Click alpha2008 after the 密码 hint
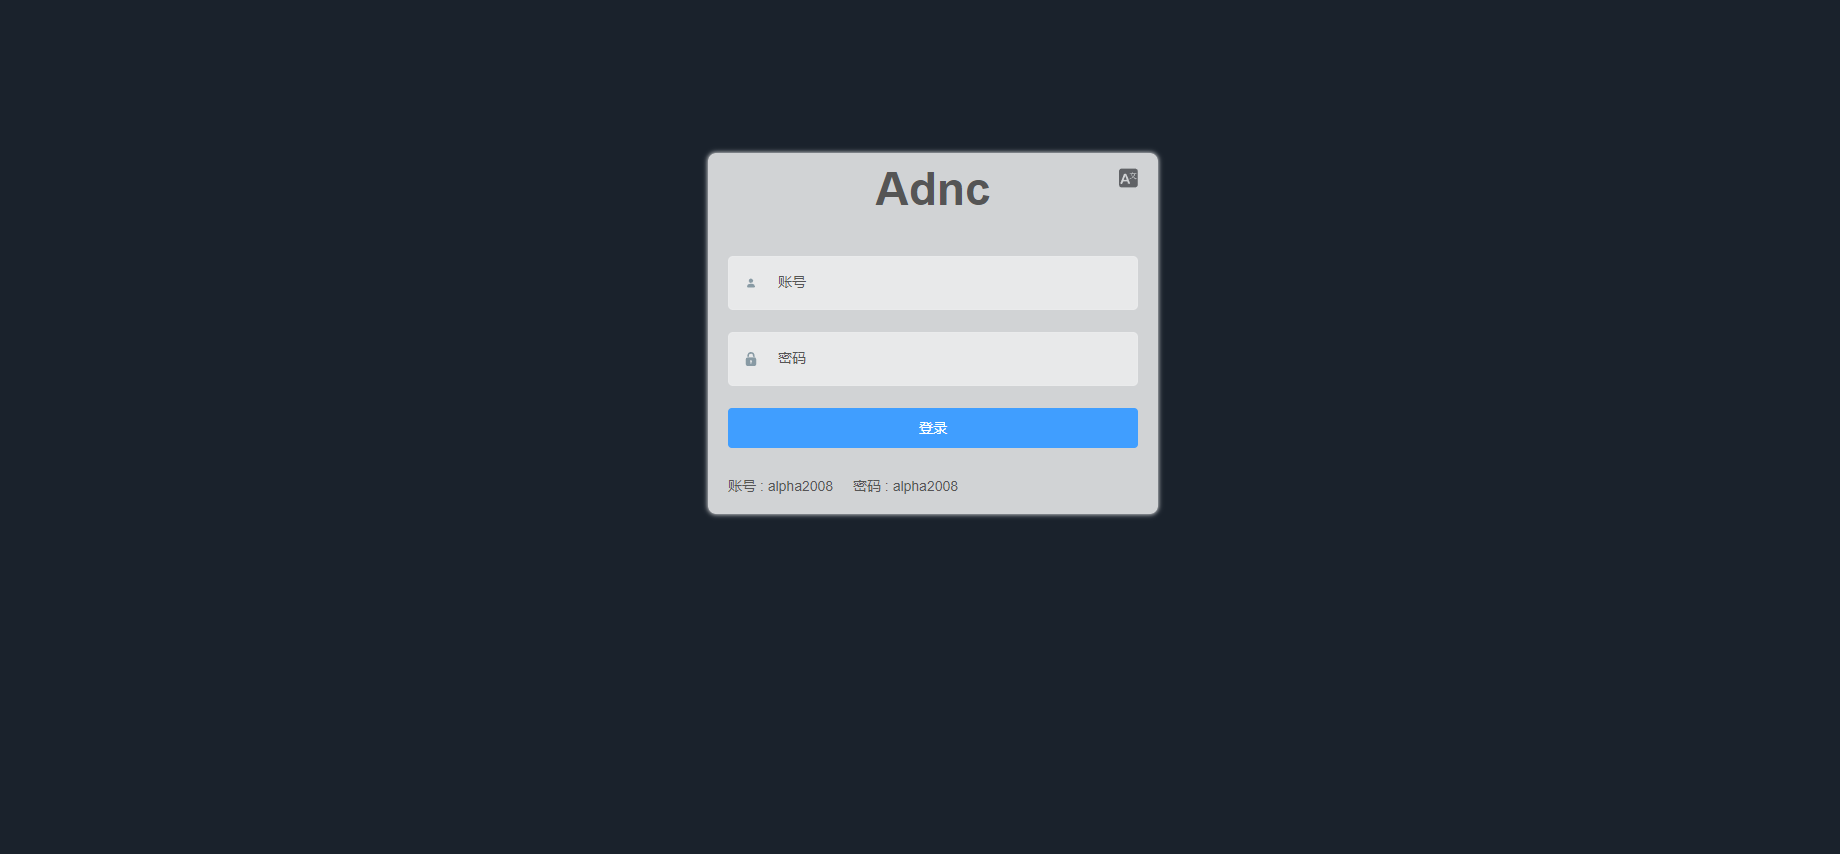Image resolution: width=1840 pixels, height=854 pixels. [925, 486]
